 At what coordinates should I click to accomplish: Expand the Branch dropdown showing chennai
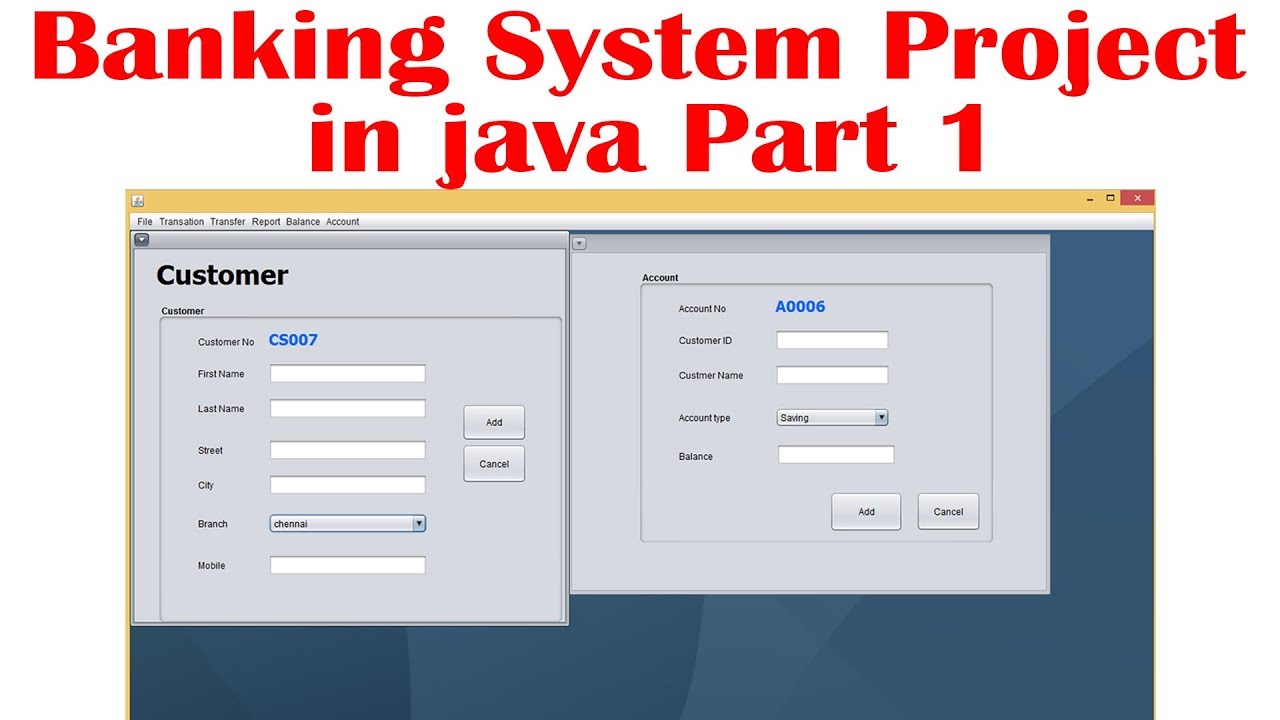point(419,523)
